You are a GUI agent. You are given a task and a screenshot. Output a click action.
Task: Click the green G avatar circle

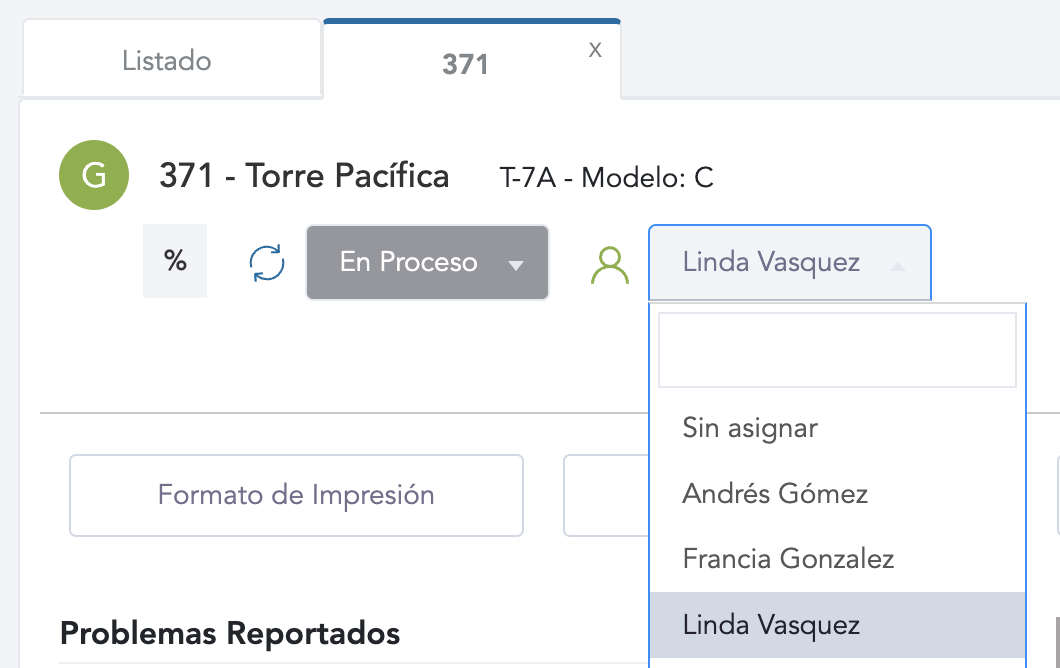coord(94,176)
